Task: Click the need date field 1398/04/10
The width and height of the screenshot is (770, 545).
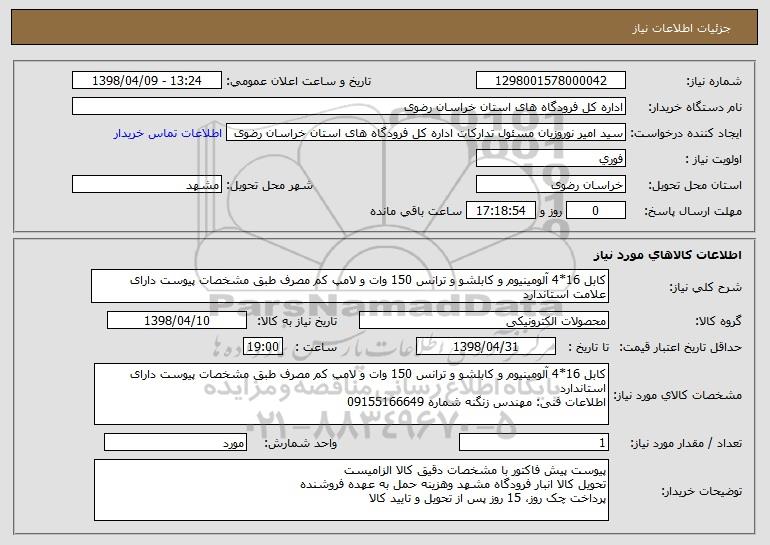Action: pos(177,321)
